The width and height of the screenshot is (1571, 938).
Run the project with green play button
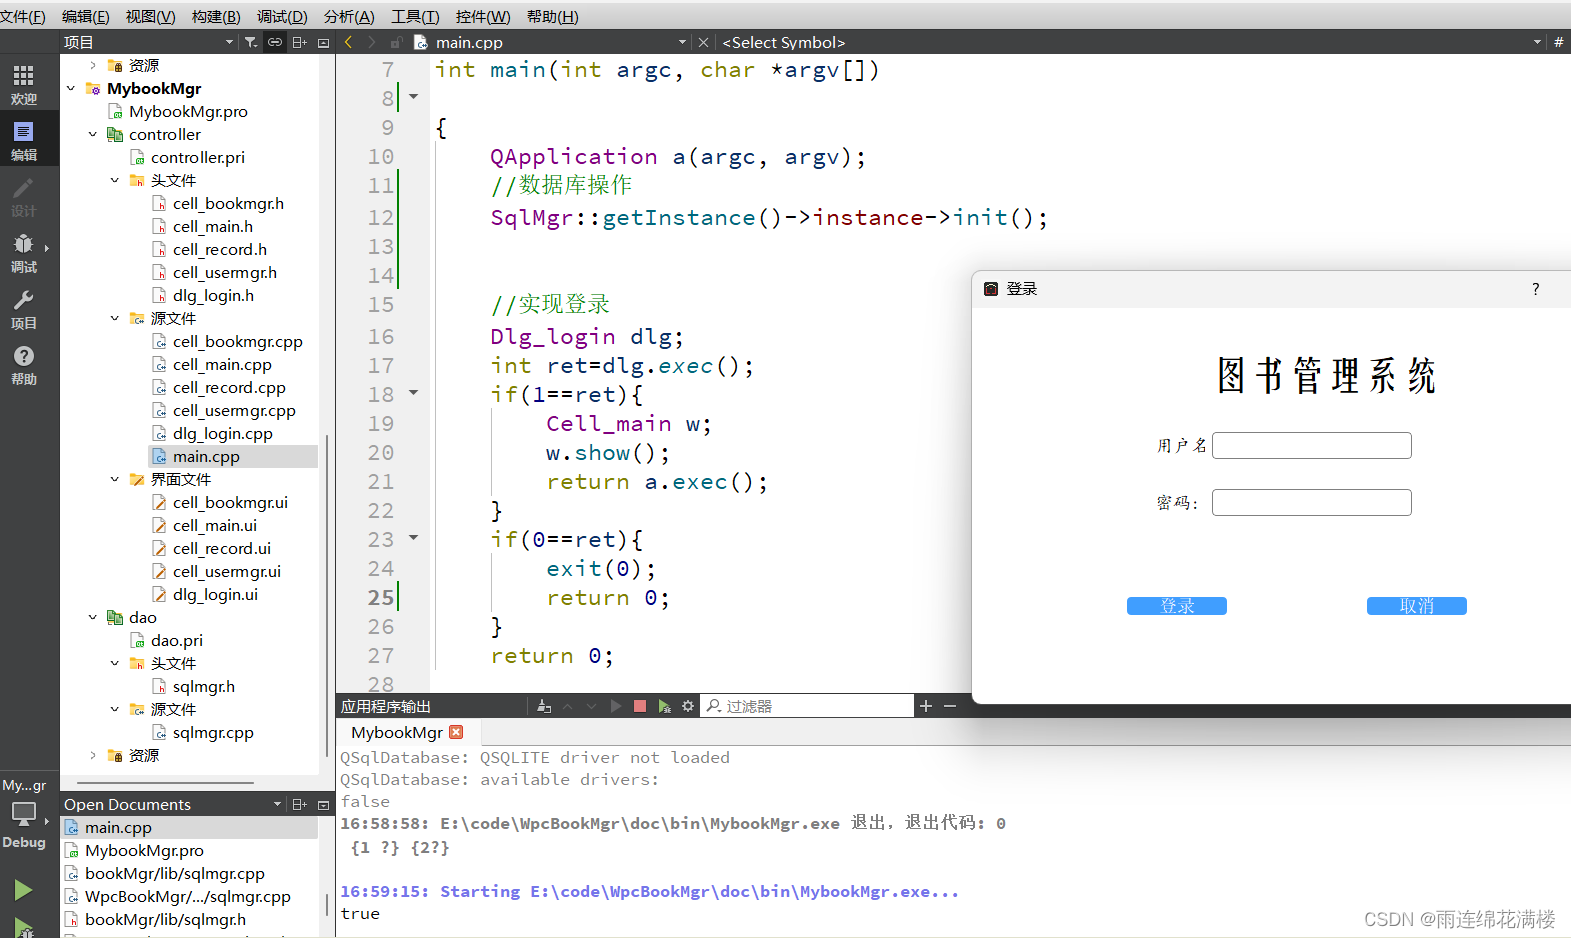pyautogui.click(x=24, y=890)
